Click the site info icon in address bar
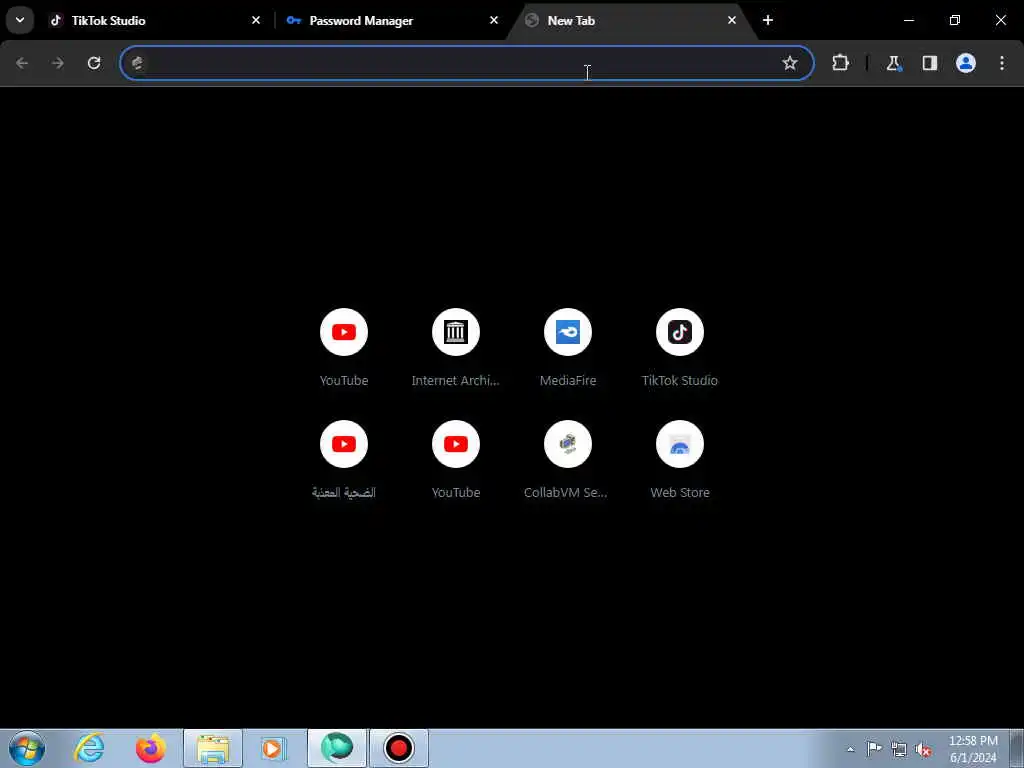This screenshot has width=1024, height=768. (x=137, y=63)
